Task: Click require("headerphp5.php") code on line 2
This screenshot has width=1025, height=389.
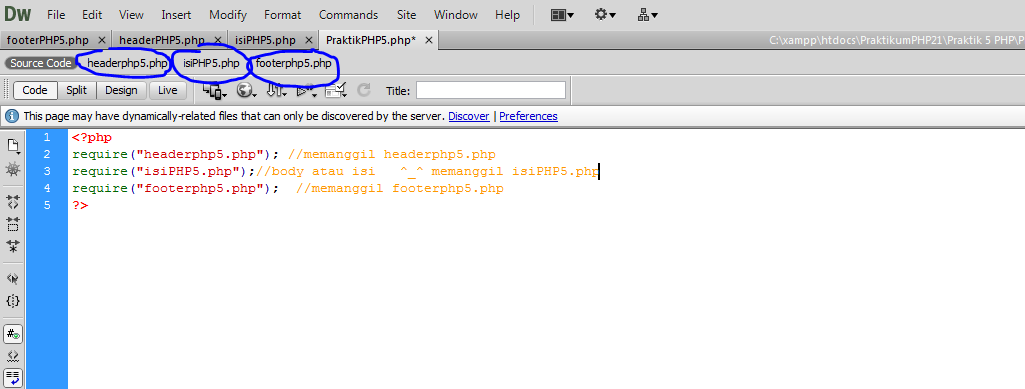Action: coord(176,154)
